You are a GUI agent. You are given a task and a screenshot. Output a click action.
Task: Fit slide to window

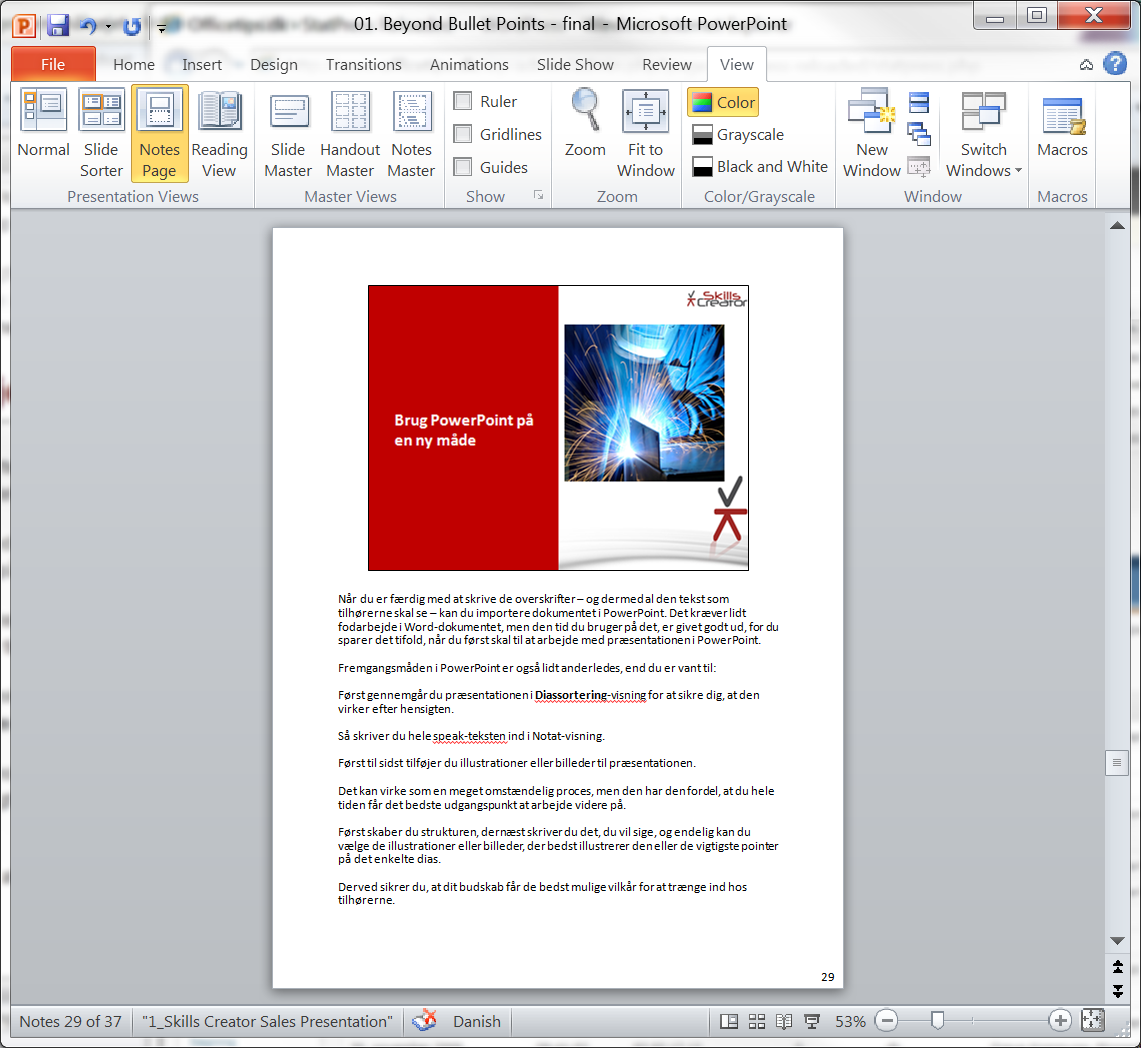pyautogui.click(x=645, y=133)
